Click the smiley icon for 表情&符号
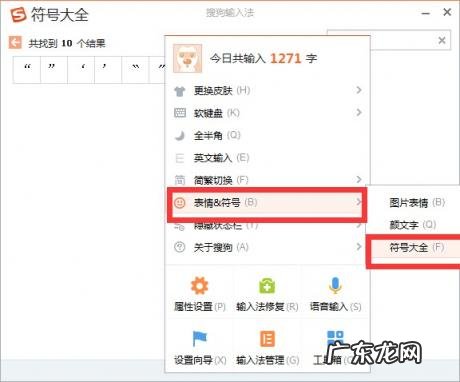This screenshot has height=382, width=460. (180, 202)
